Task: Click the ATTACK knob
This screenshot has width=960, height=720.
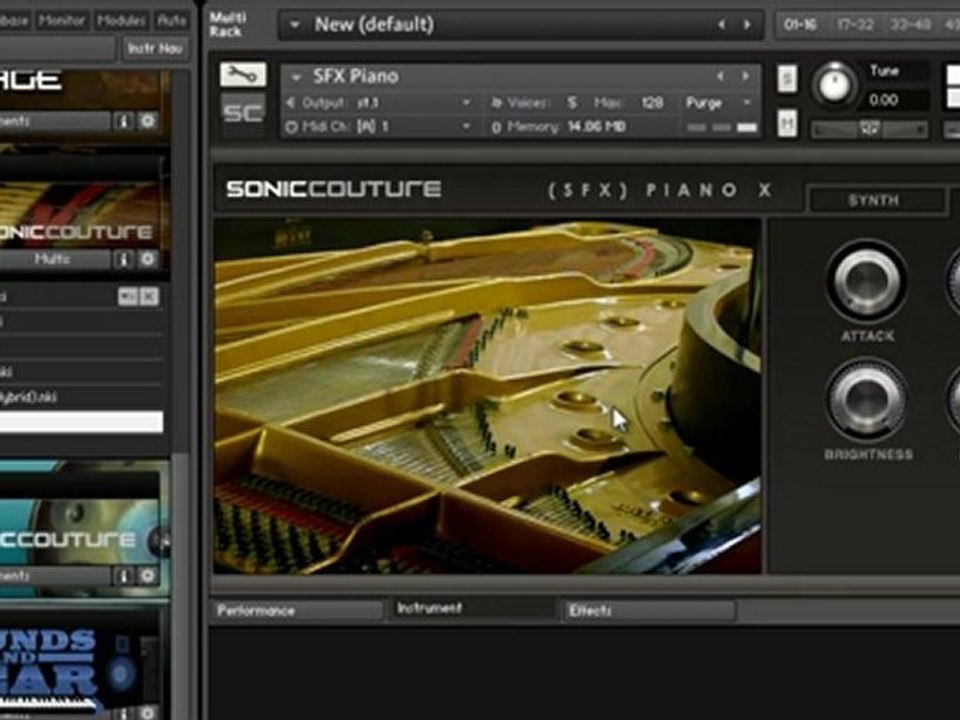Action: (867, 282)
